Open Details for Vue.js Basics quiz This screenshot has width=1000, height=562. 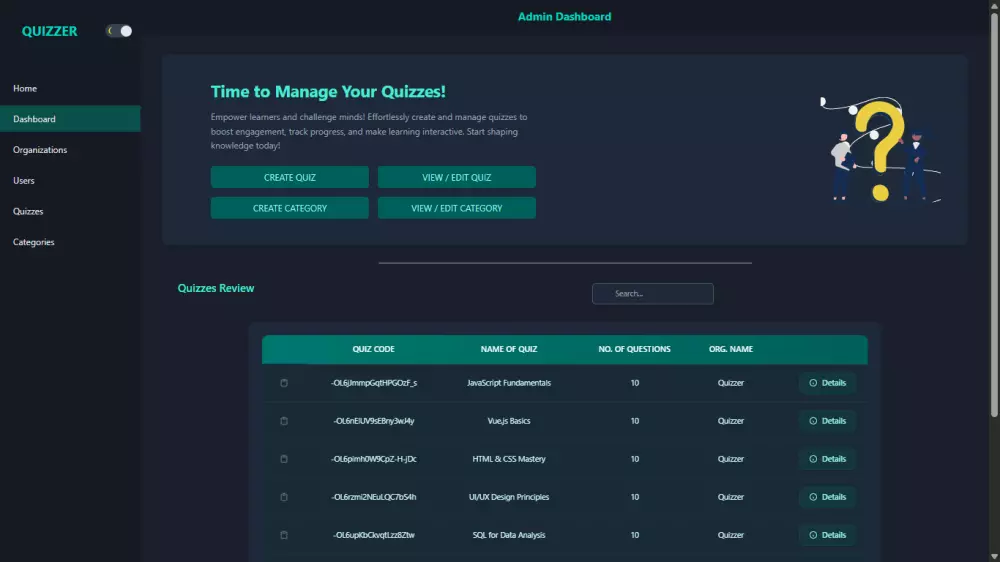click(x=827, y=421)
